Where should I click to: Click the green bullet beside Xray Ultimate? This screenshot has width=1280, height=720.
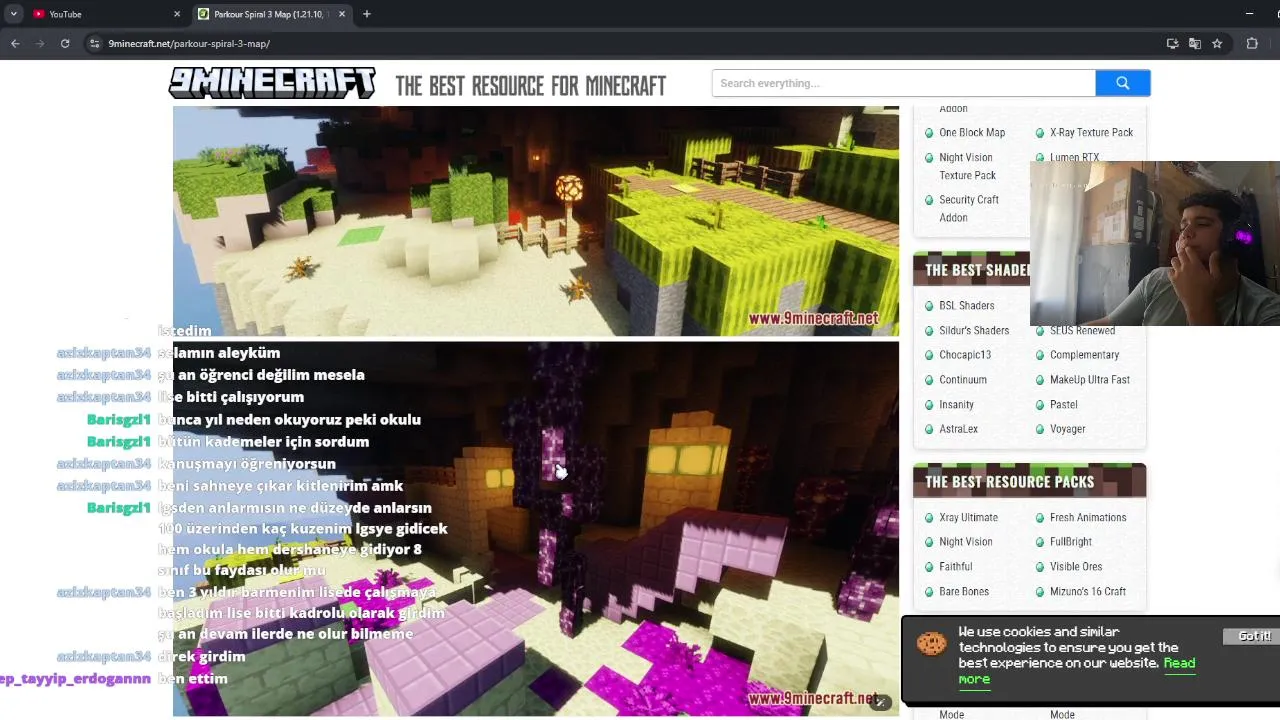929,517
